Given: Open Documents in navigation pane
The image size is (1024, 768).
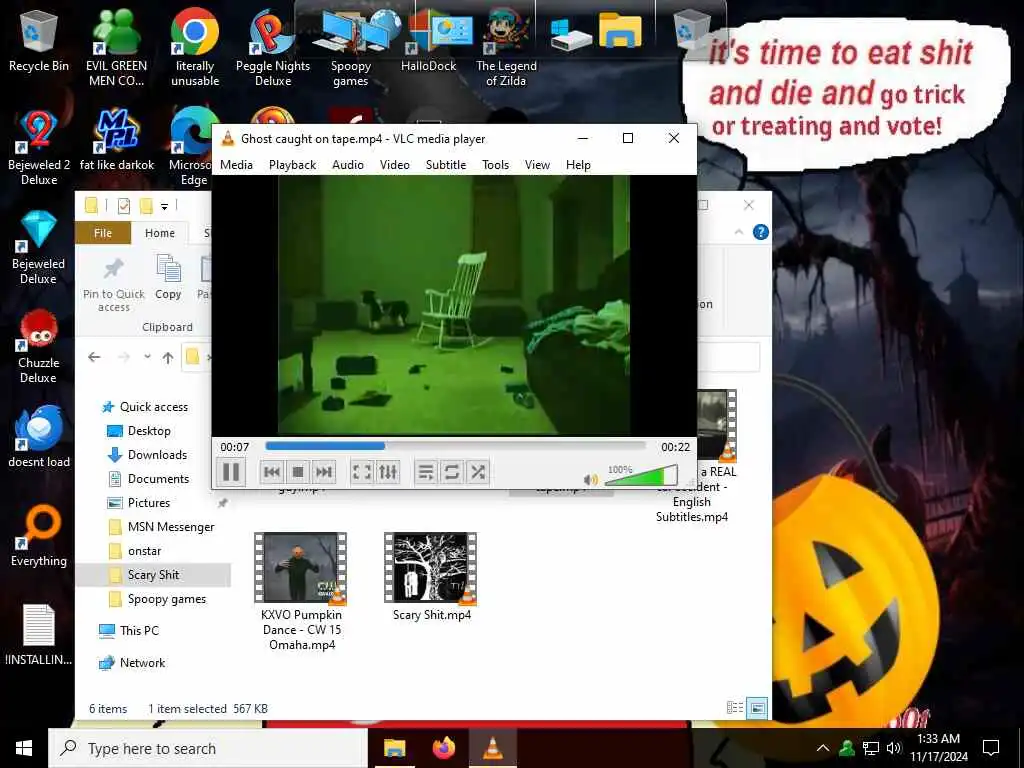Looking at the screenshot, I should (x=158, y=479).
